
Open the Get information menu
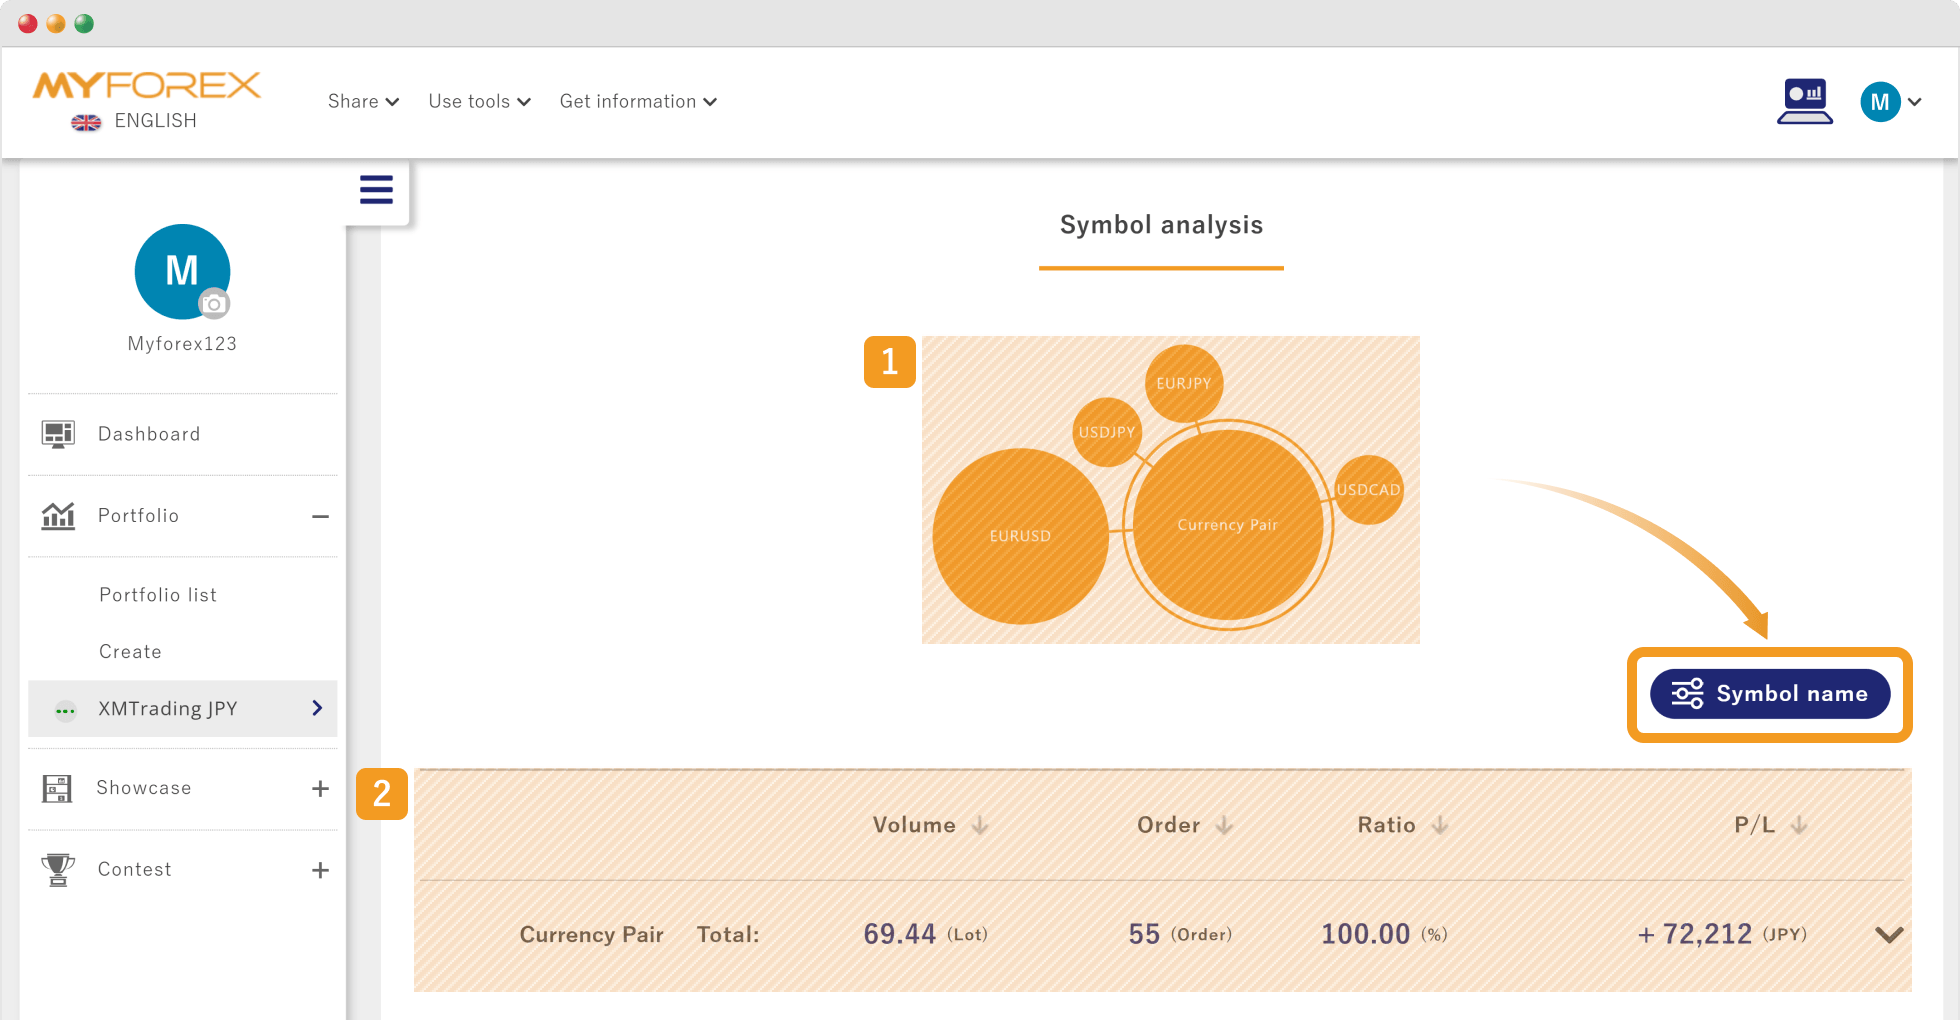click(x=638, y=101)
